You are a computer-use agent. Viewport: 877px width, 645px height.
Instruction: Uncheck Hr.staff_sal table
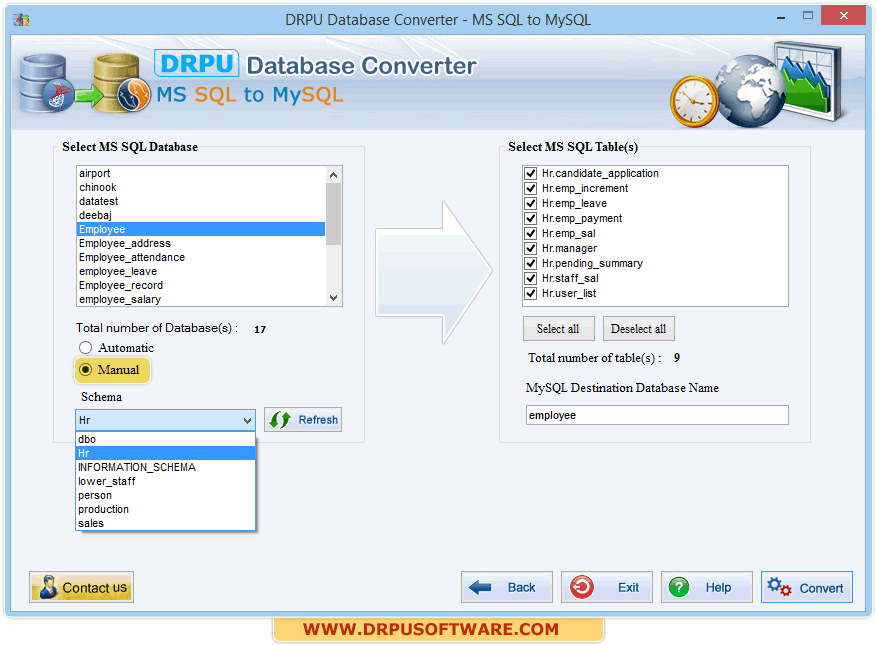click(x=531, y=279)
